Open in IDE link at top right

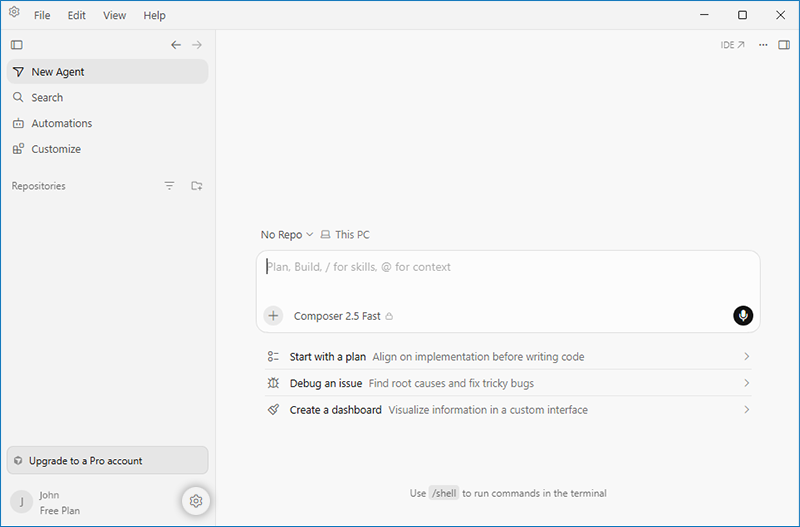coord(732,45)
